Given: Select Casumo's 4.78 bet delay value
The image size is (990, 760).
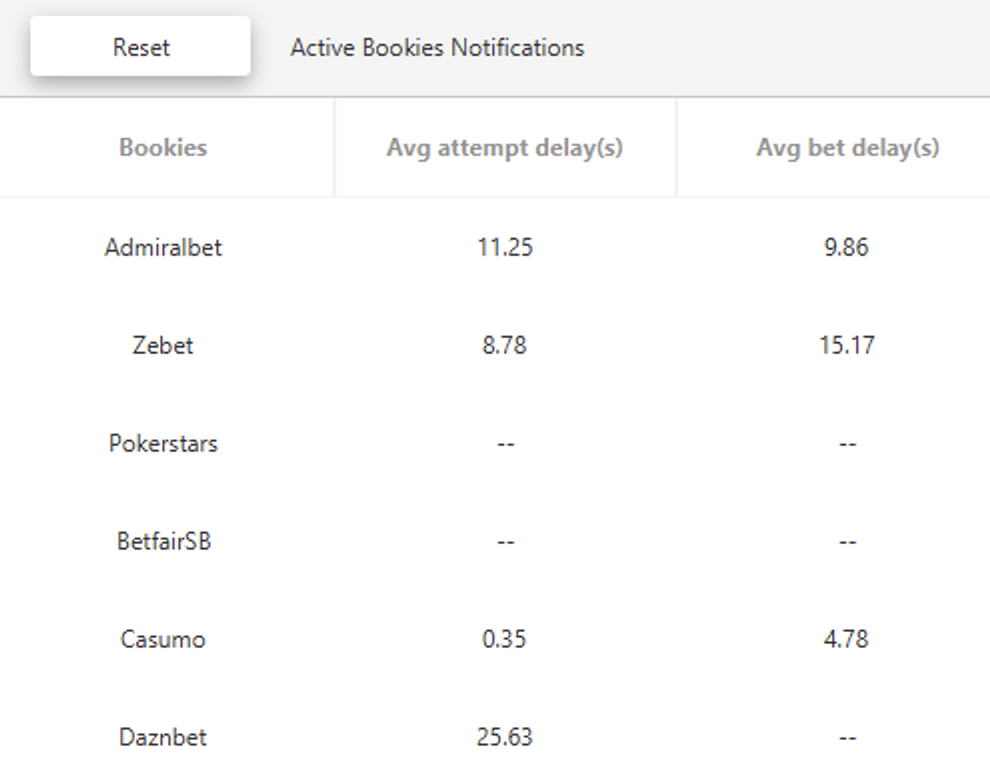Looking at the screenshot, I should (846, 639).
